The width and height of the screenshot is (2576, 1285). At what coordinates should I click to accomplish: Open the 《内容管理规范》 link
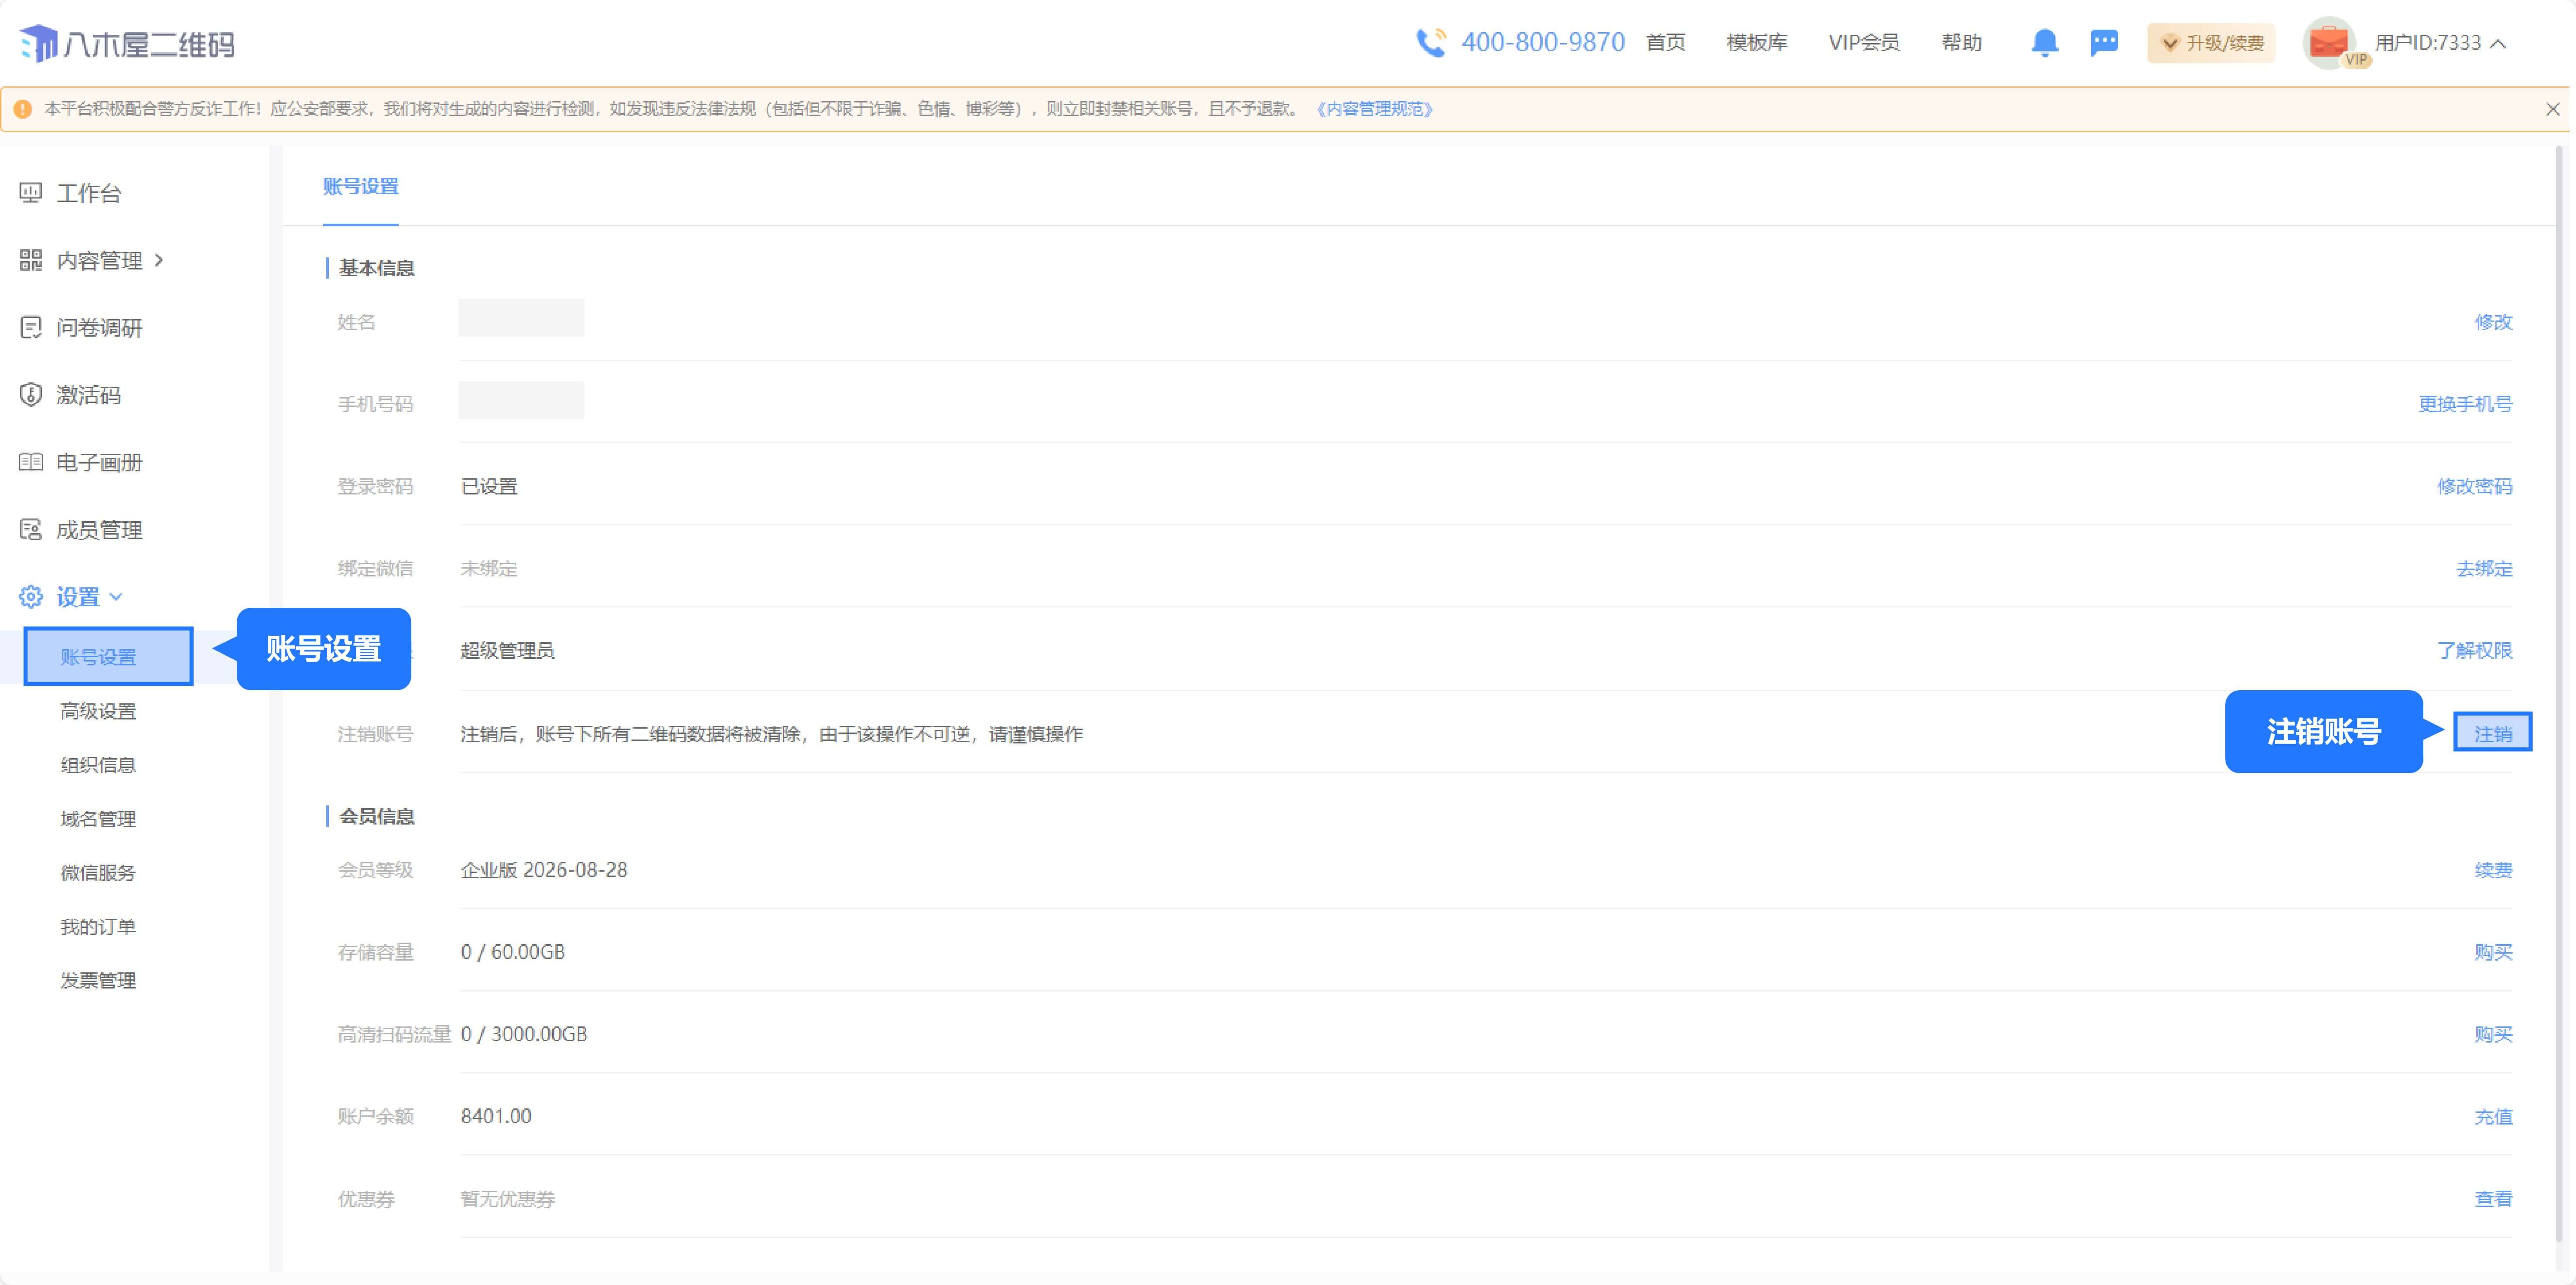(x=1375, y=109)
